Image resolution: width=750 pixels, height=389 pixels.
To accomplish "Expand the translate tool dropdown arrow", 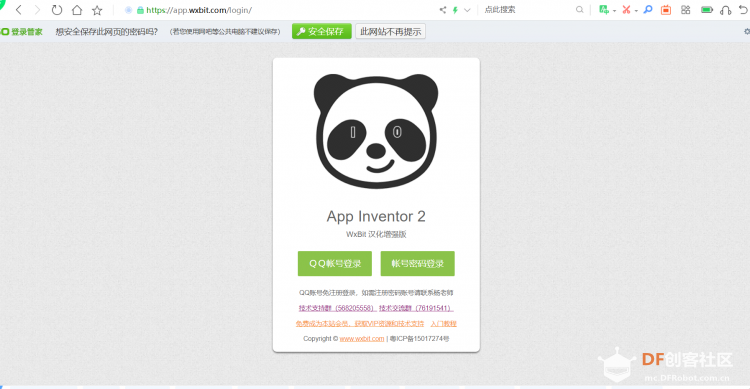I will [x=614, y=11].
